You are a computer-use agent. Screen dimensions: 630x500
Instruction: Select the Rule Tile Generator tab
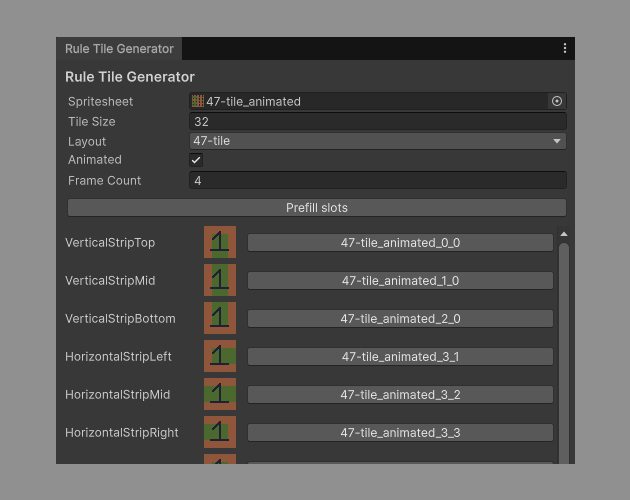click(119, 49)
